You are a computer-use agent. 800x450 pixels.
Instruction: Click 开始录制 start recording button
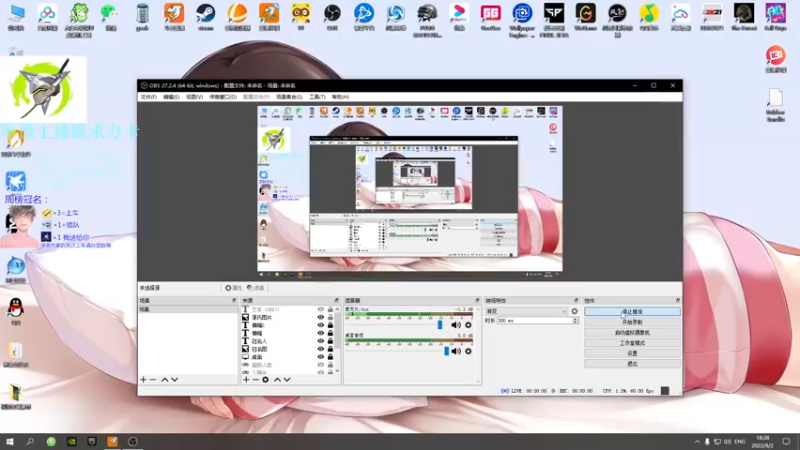pos(632,322)
